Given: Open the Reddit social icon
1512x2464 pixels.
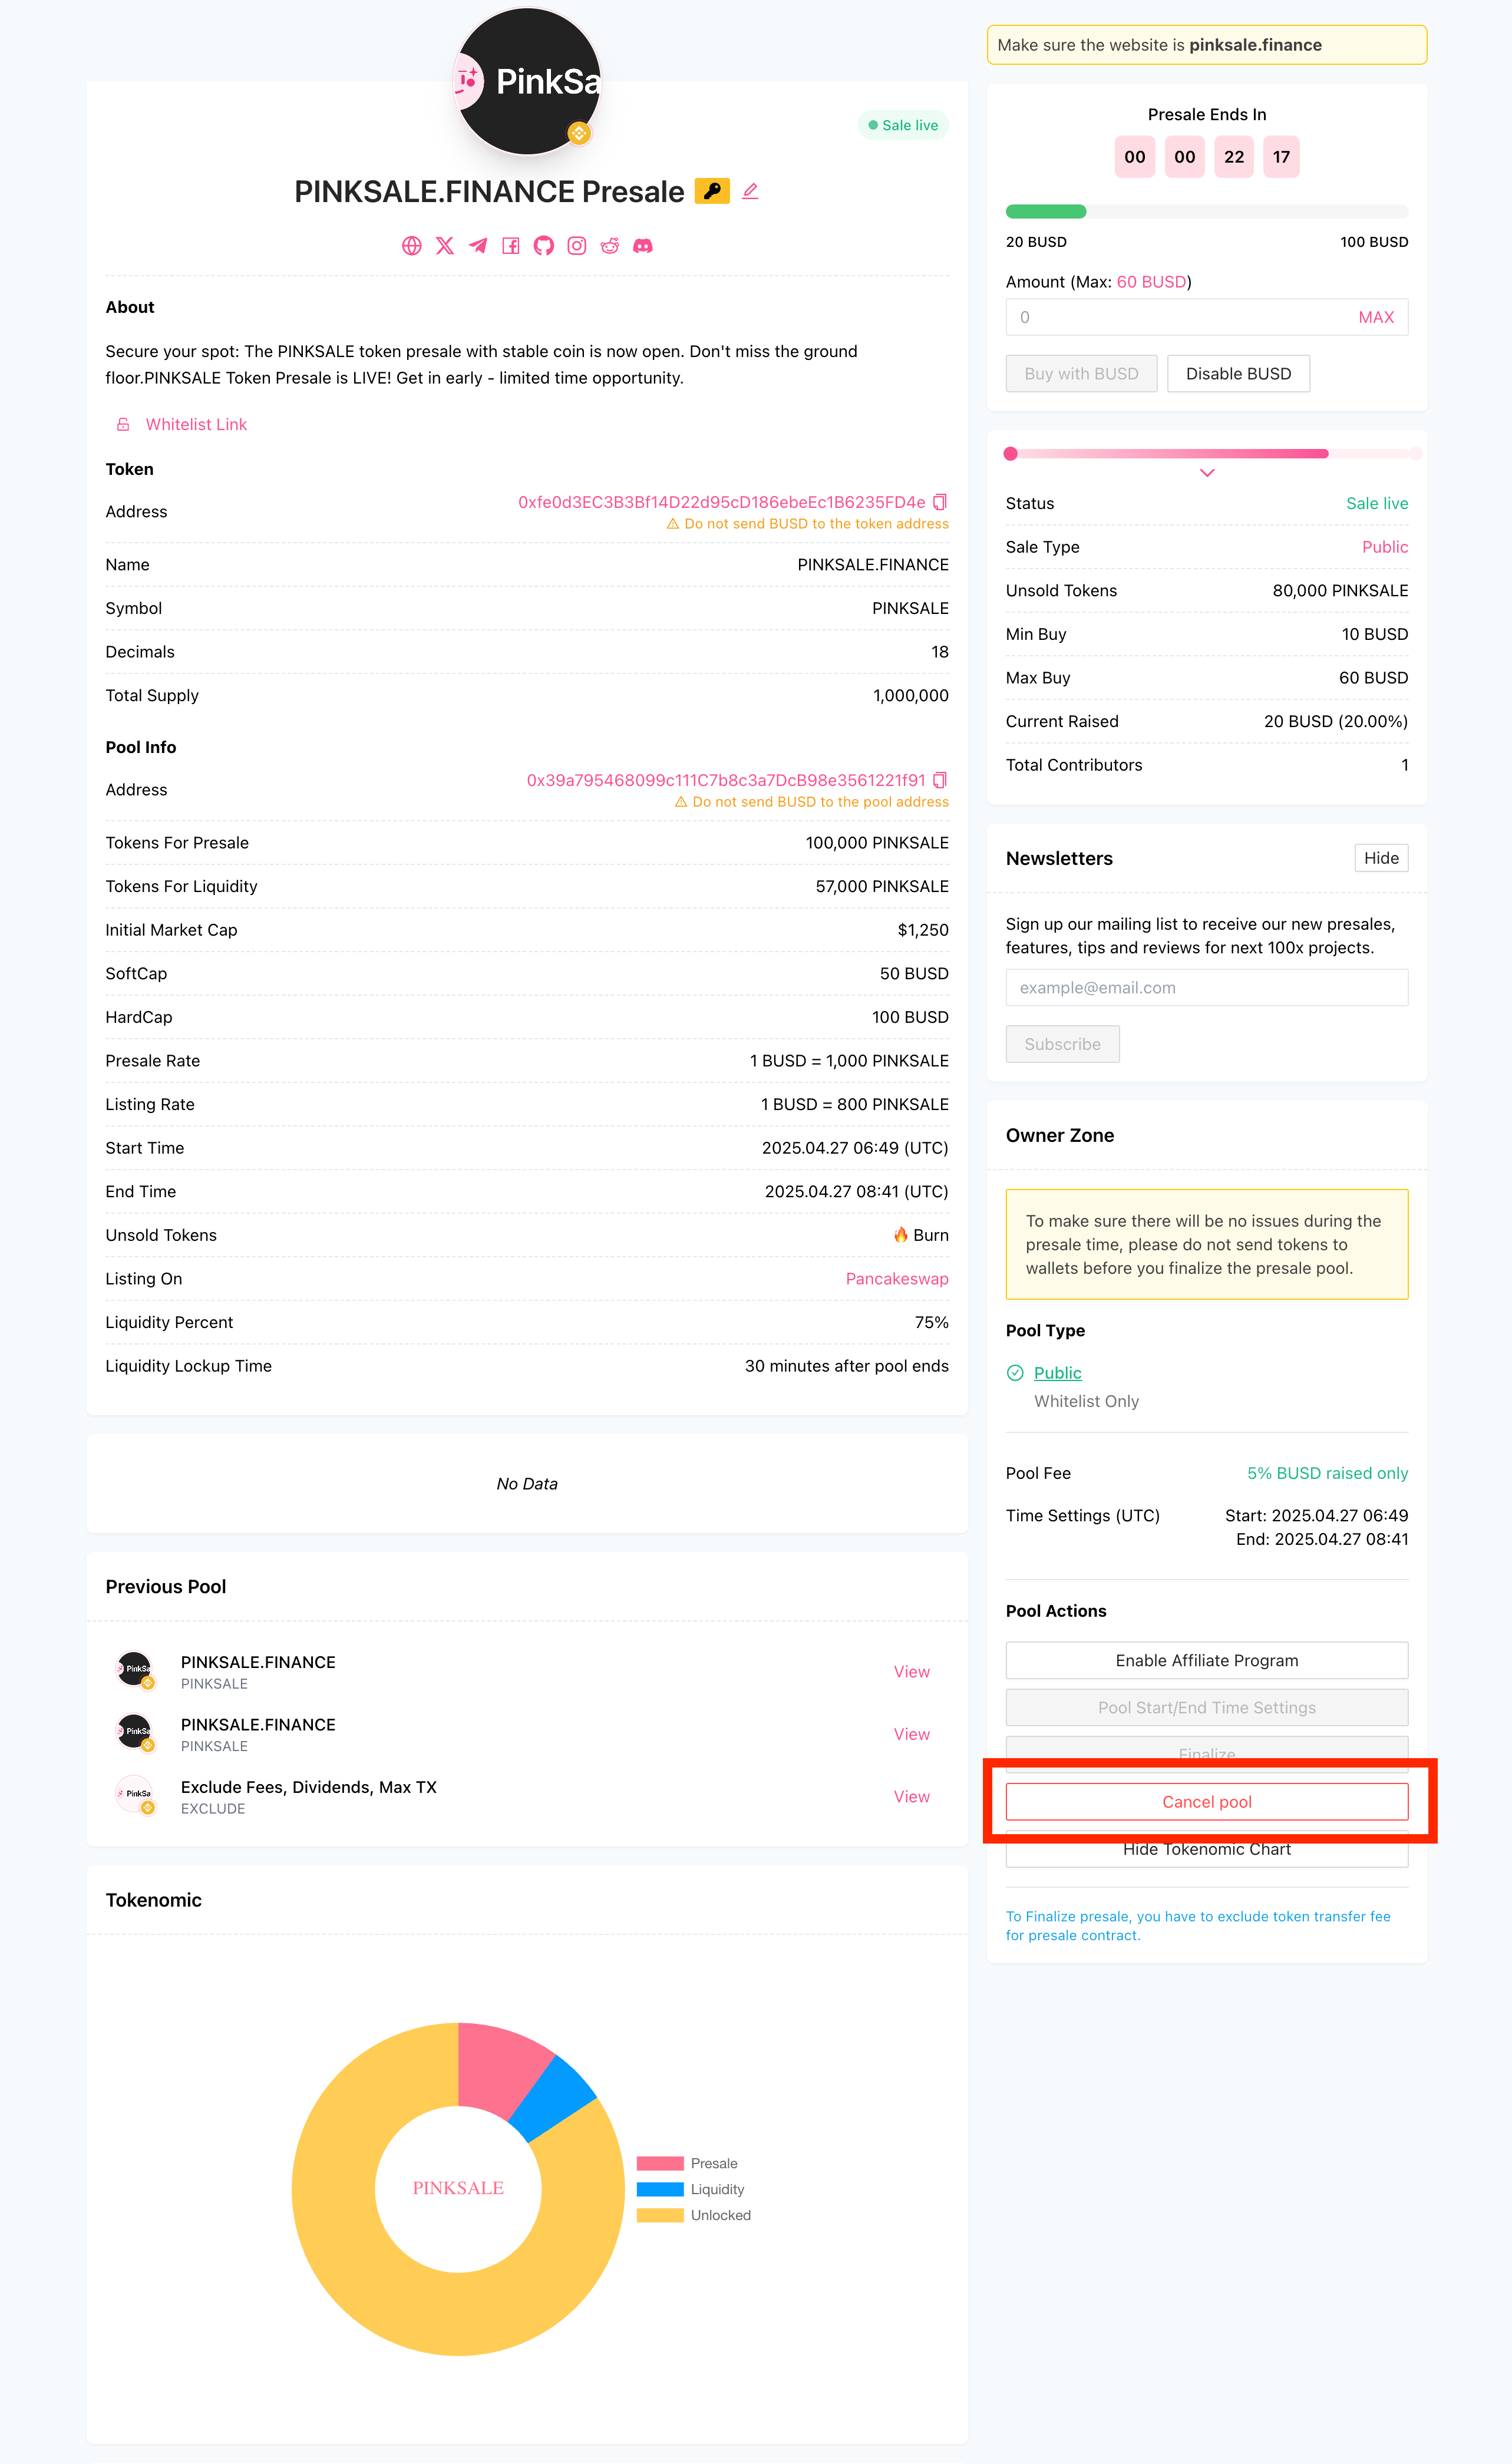Looking at the screenshot, I should coord(610,246).
